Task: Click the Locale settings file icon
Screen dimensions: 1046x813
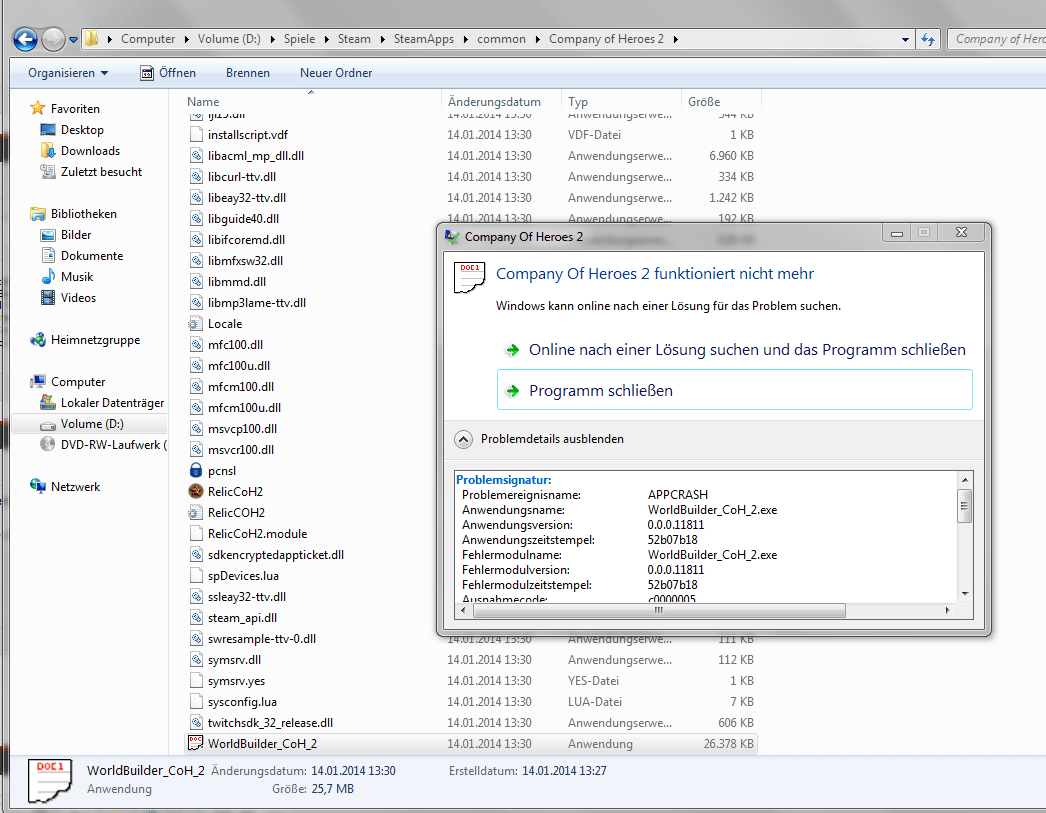Action: tap(195, 323)
